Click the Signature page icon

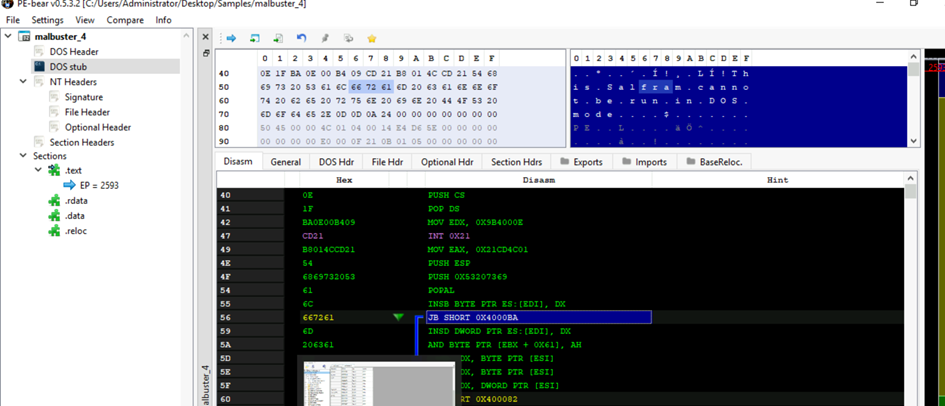pyautogui.click(x=55, y=97)
